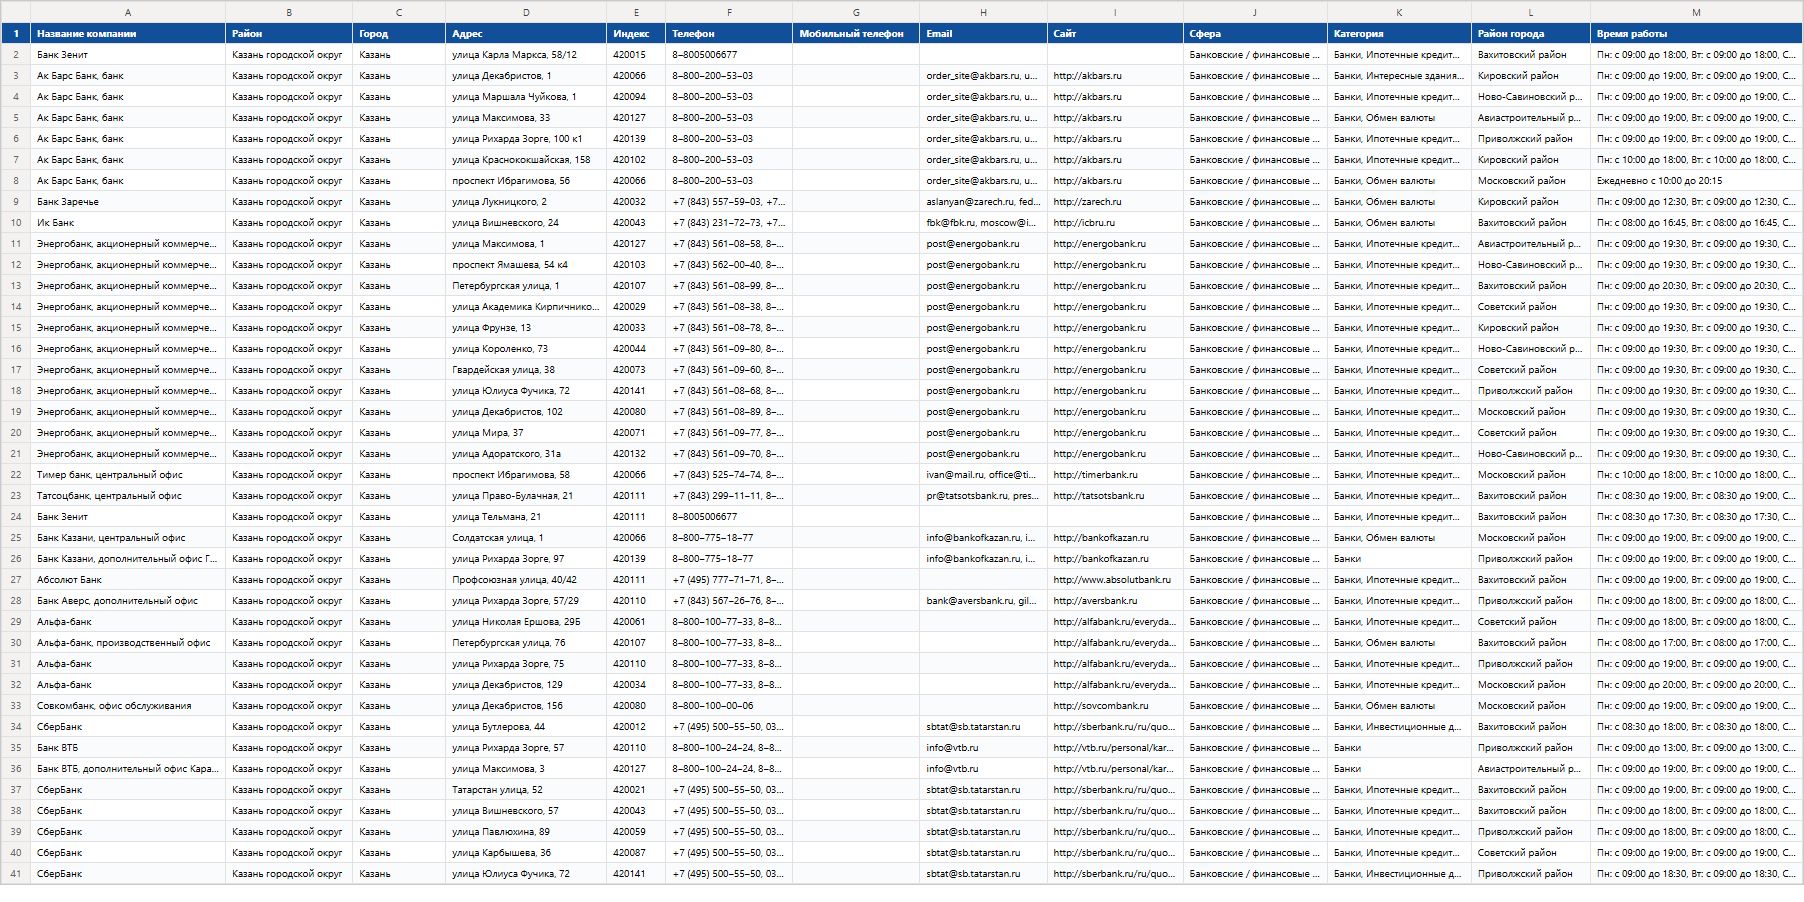The height and width of the screenshot is (902, 1804).
Task: Select postal index cell 420032
Action: [x=636, y=202]
